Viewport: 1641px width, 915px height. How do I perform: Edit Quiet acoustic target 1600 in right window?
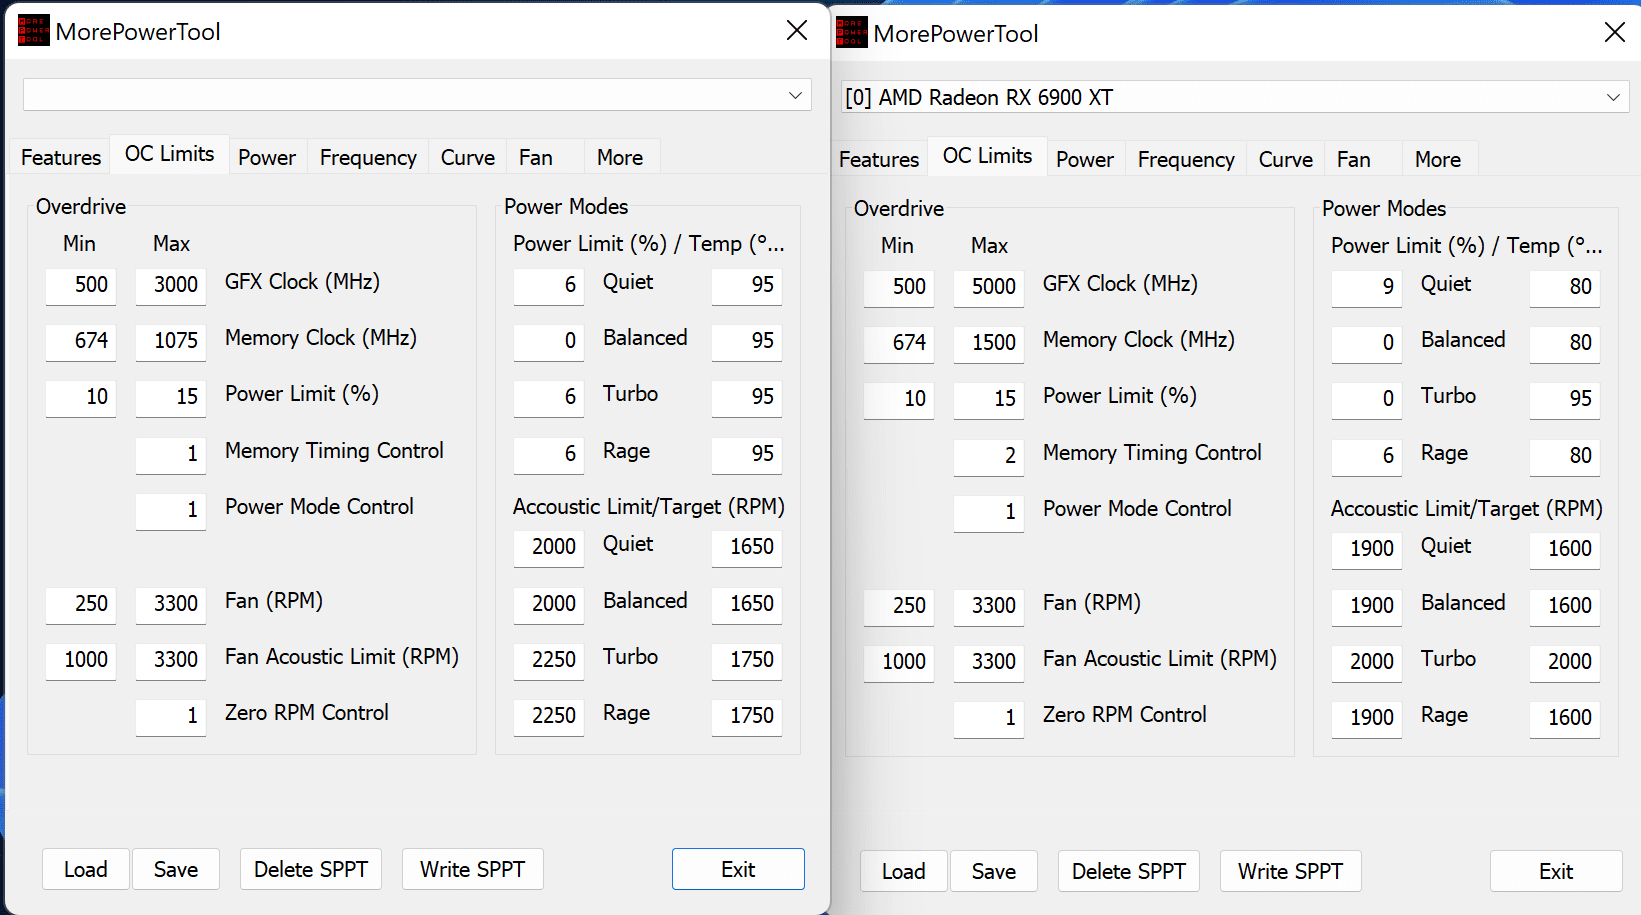tap(1565, 549)
